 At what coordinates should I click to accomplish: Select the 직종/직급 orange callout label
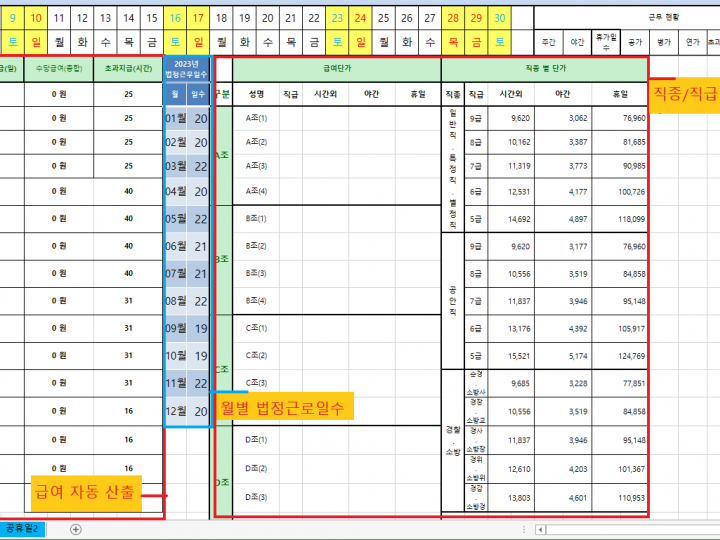[685, 94]
